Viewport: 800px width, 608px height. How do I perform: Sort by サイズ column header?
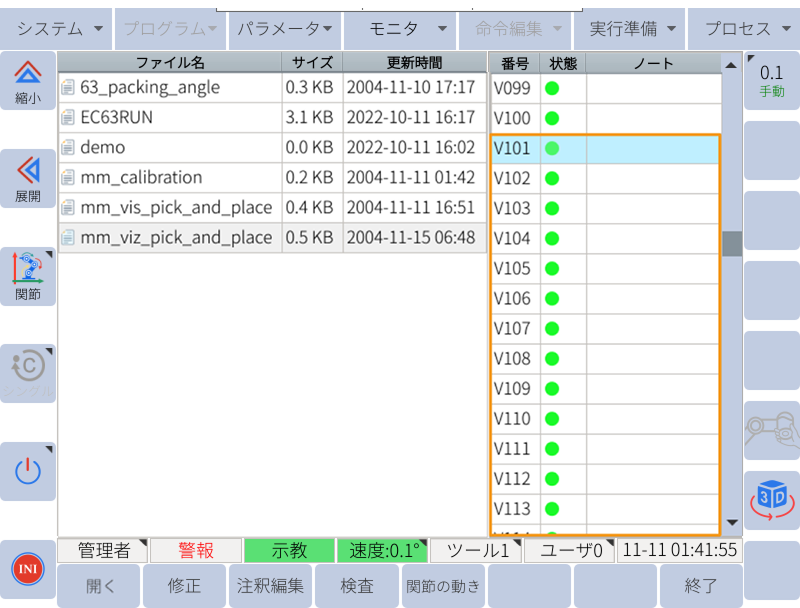(312, 63)
